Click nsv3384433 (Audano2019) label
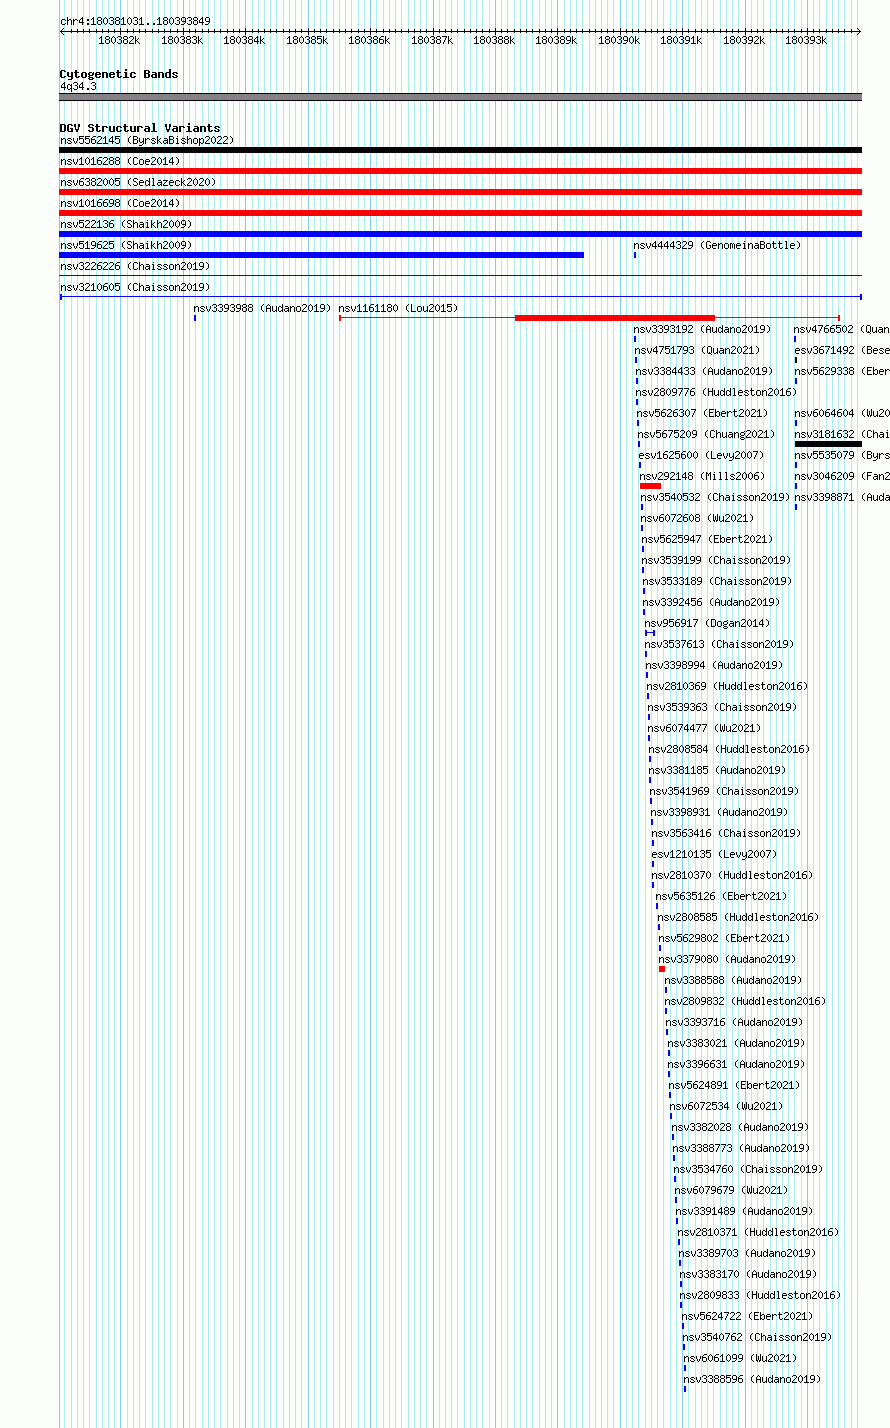 pyautogui.click(x=704, y=372)
